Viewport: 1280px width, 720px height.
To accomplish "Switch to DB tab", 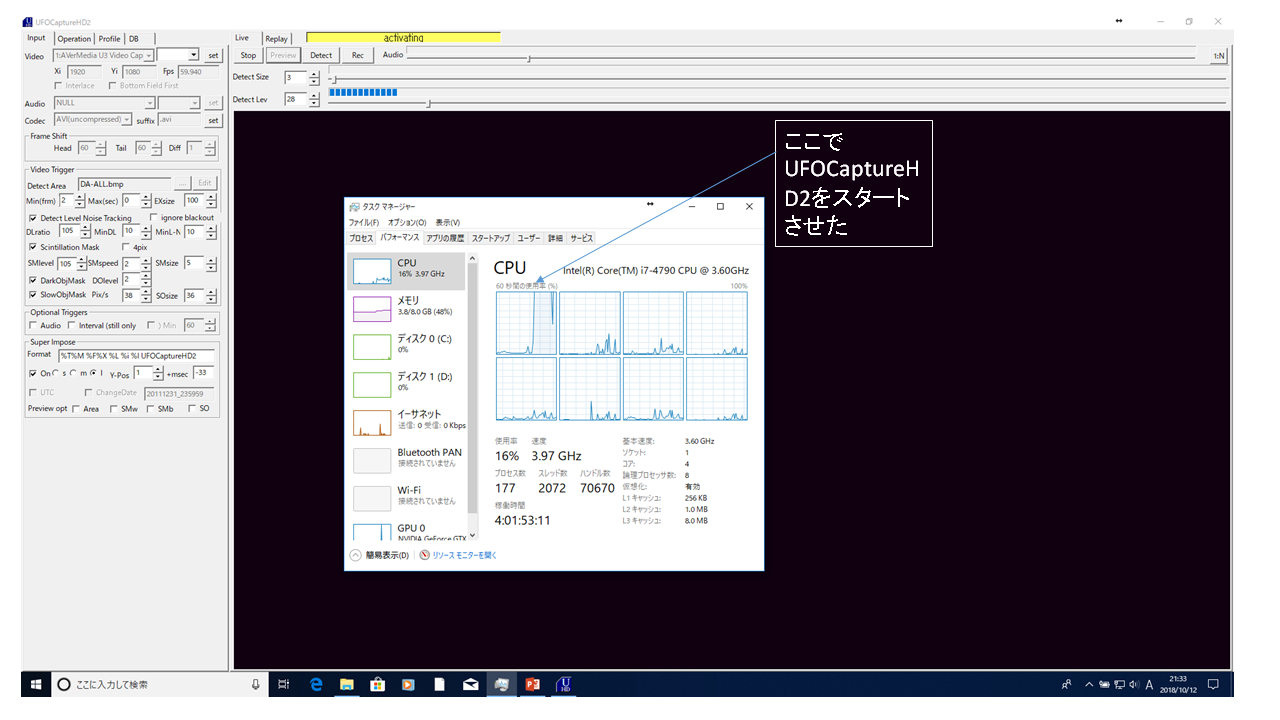I will tap(134, 39).
